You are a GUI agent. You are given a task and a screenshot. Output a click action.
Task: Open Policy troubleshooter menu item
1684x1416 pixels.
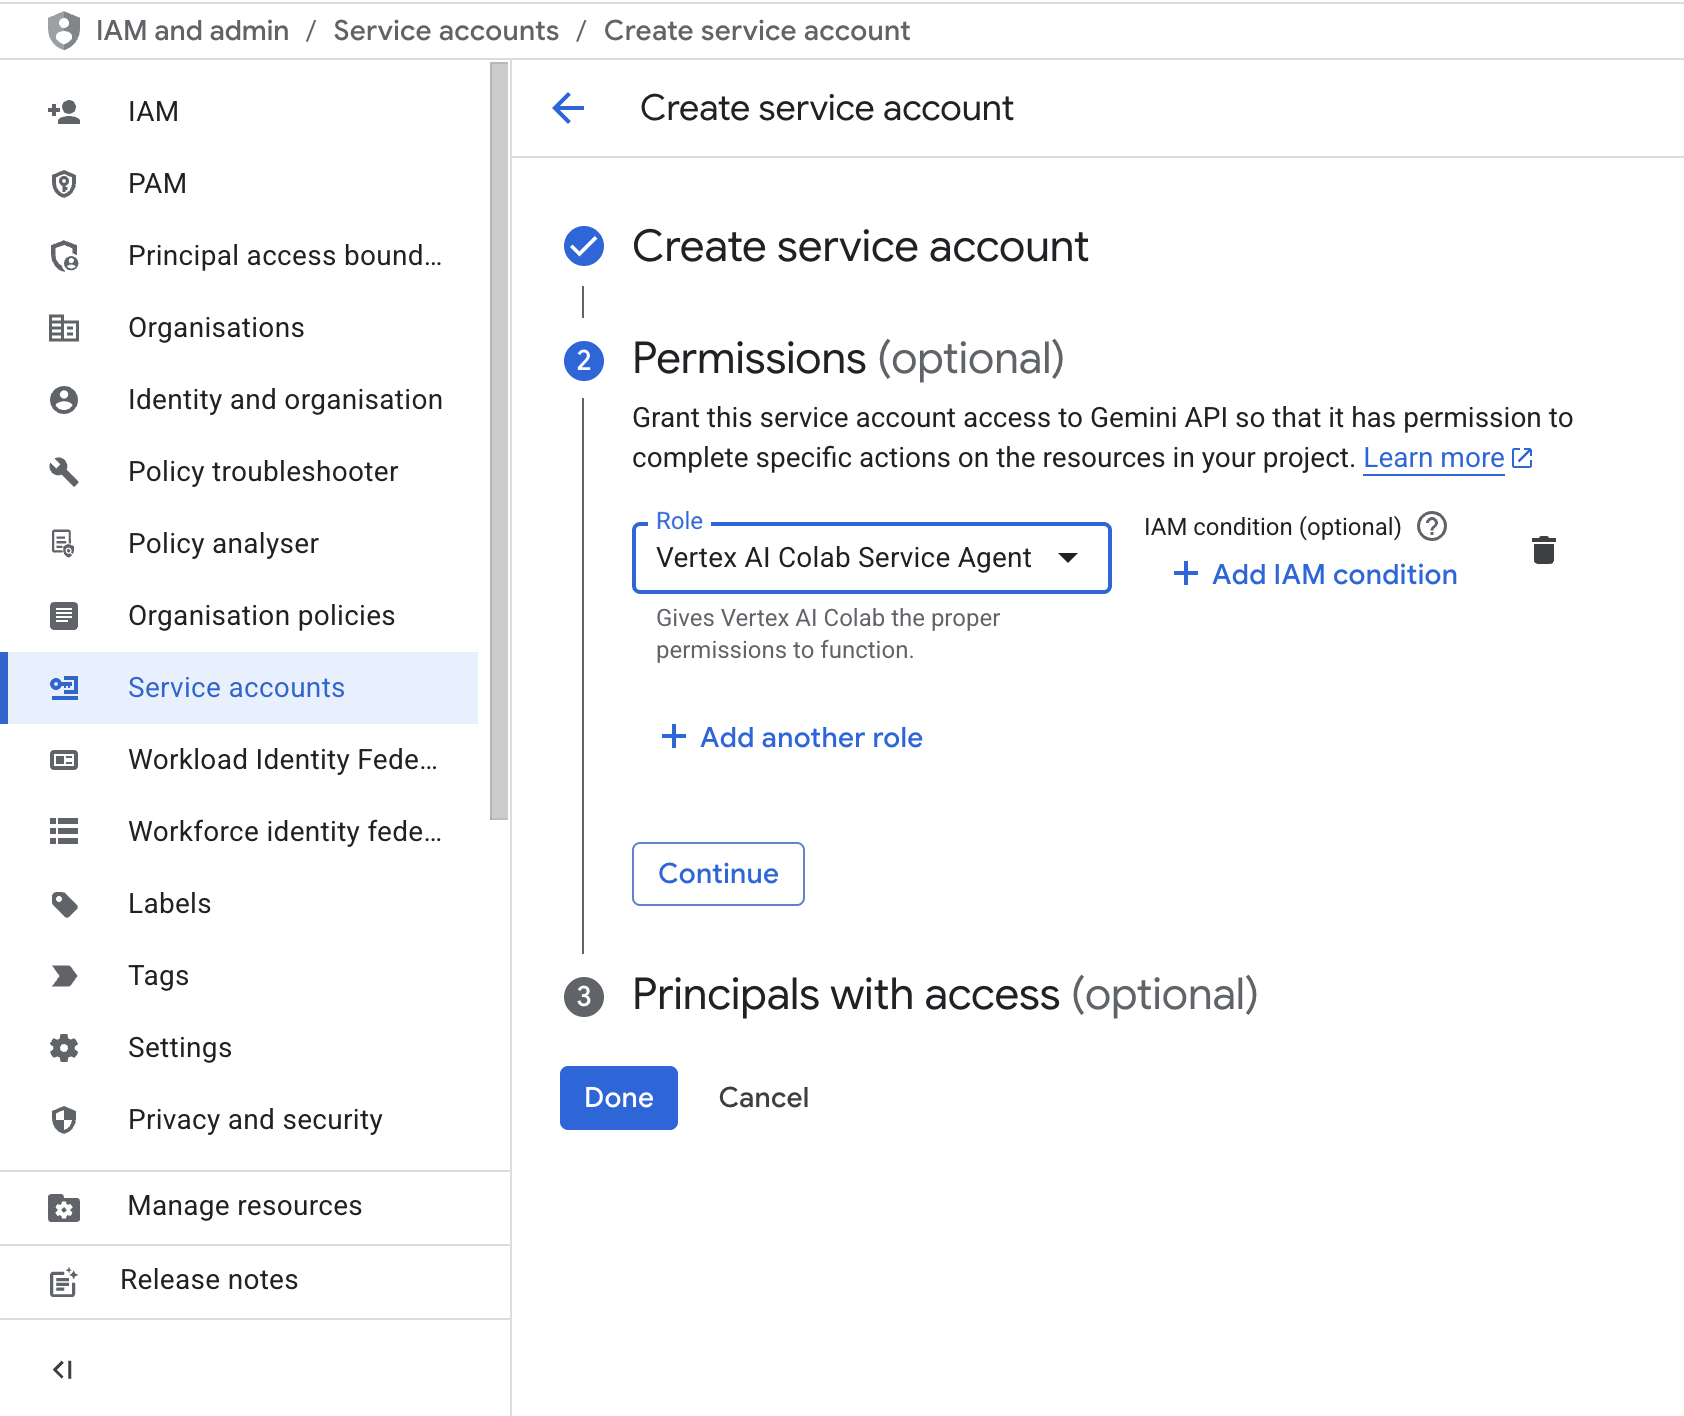239,472
